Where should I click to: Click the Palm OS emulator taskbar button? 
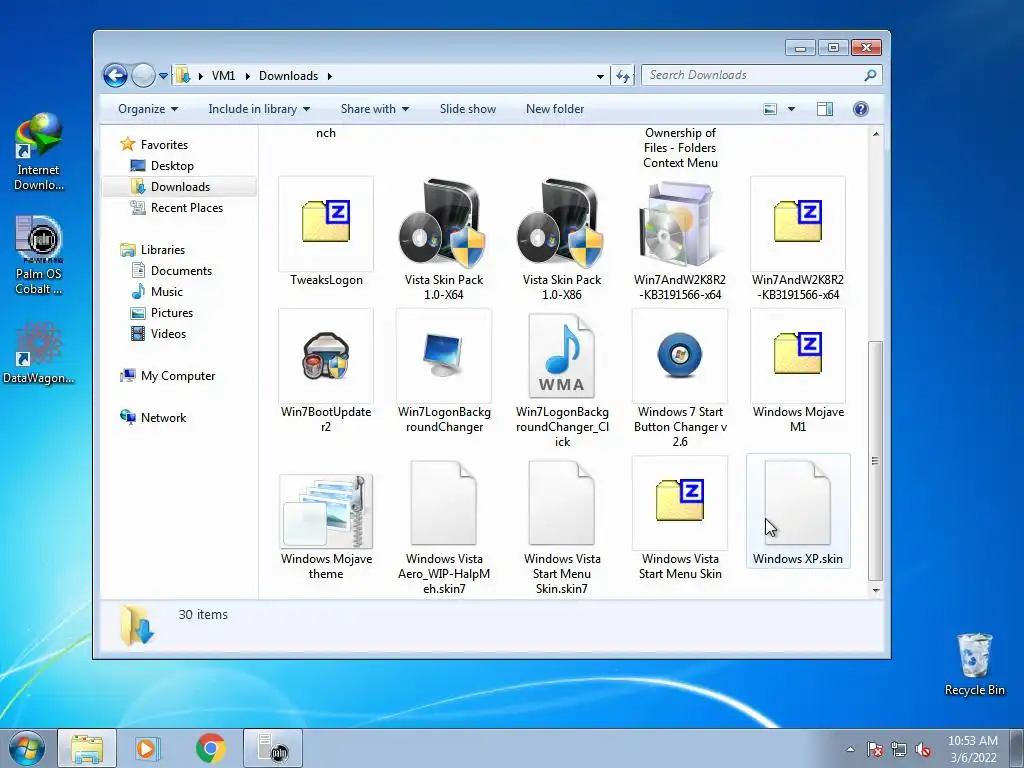pos(273,748)
